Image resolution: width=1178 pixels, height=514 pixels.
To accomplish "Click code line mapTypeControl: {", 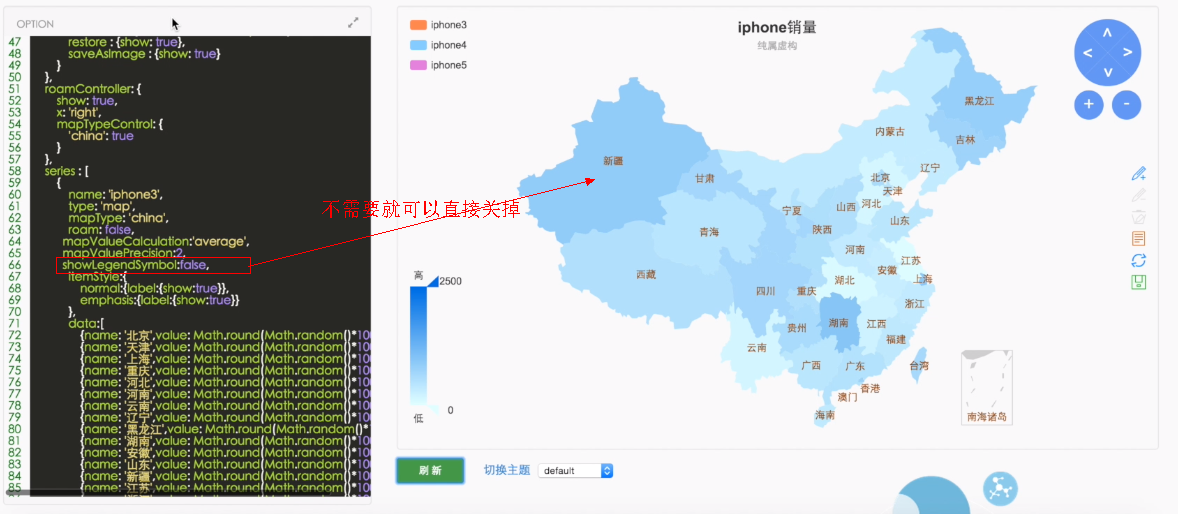I will tap(109, 124).
